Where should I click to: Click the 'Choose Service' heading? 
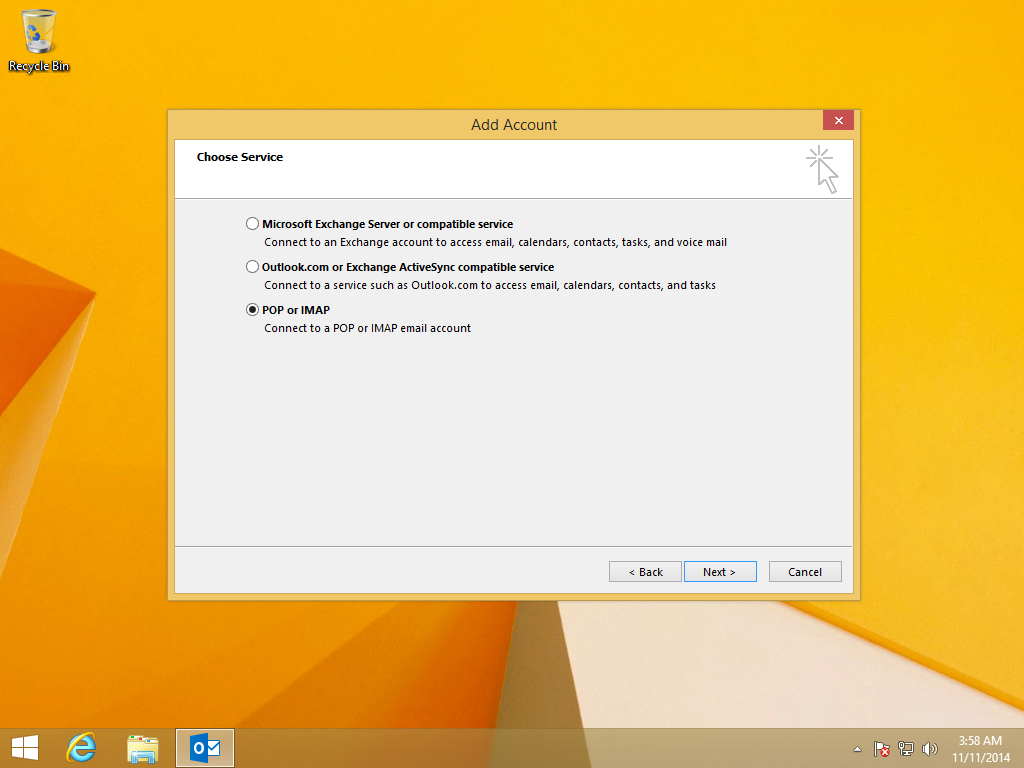[x=240, y=157]
